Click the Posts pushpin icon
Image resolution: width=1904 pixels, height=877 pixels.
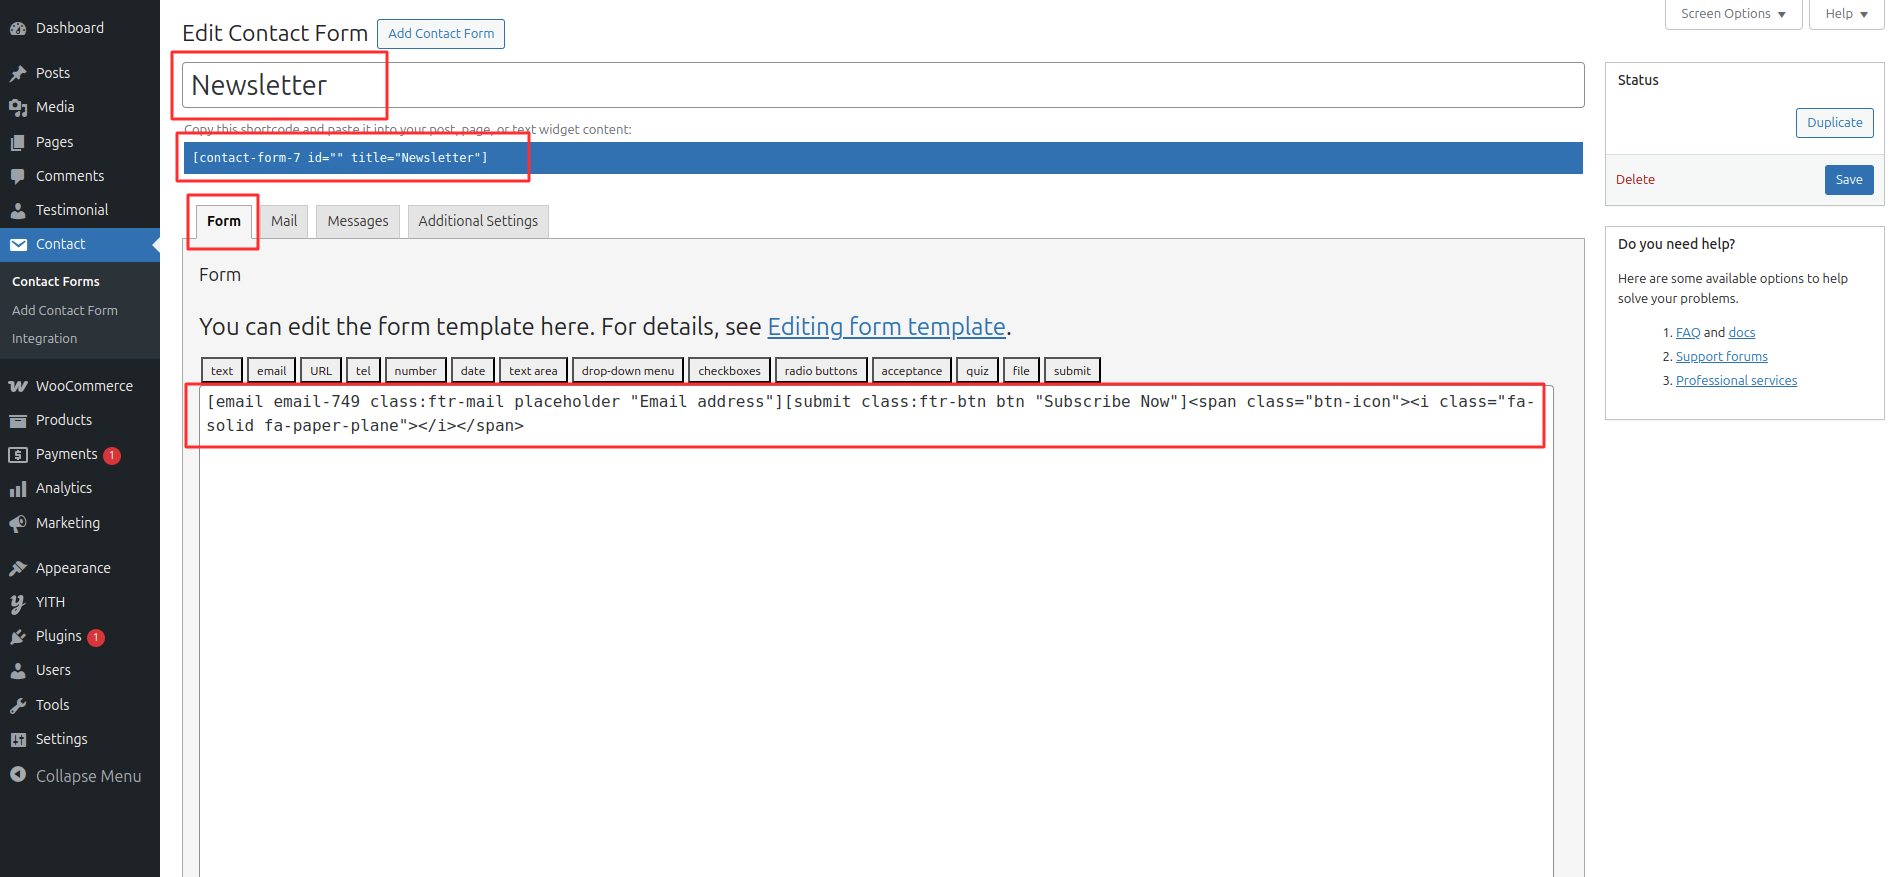18,73
